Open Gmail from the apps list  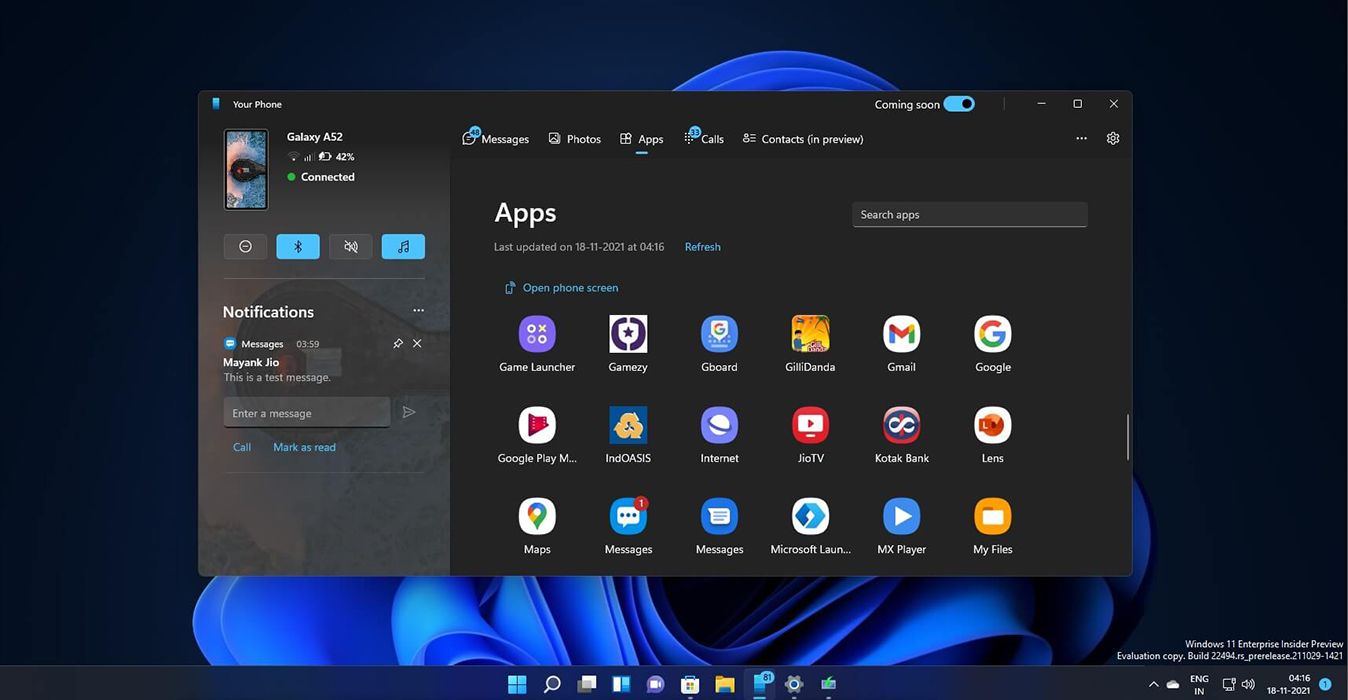(900, 333)
